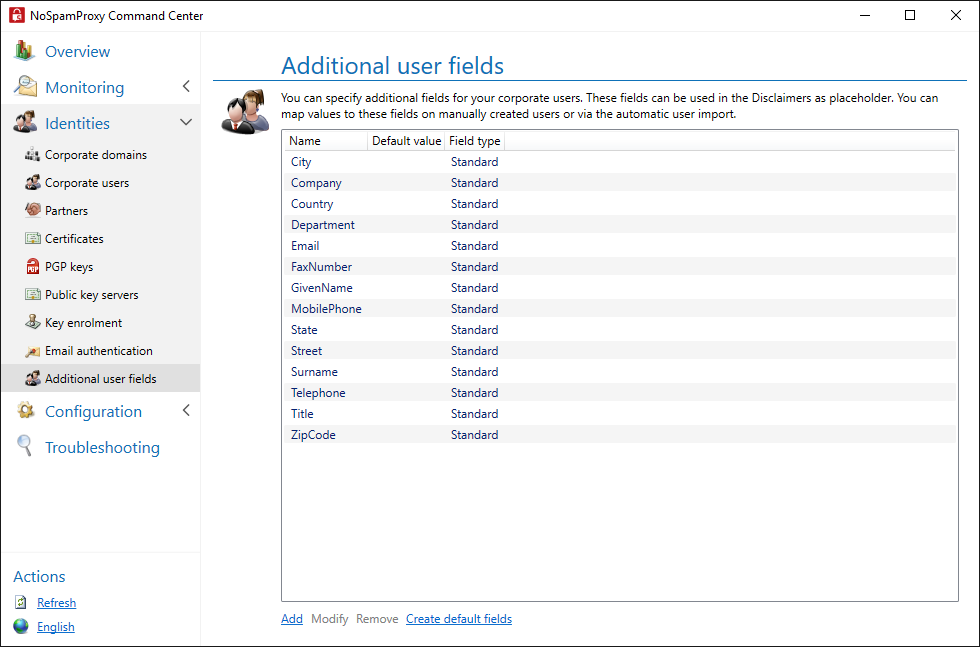Image resolution: width=980 pixels, height=647 pixels.
Task: Select the City field row
Action: click(x=620, y=162)
